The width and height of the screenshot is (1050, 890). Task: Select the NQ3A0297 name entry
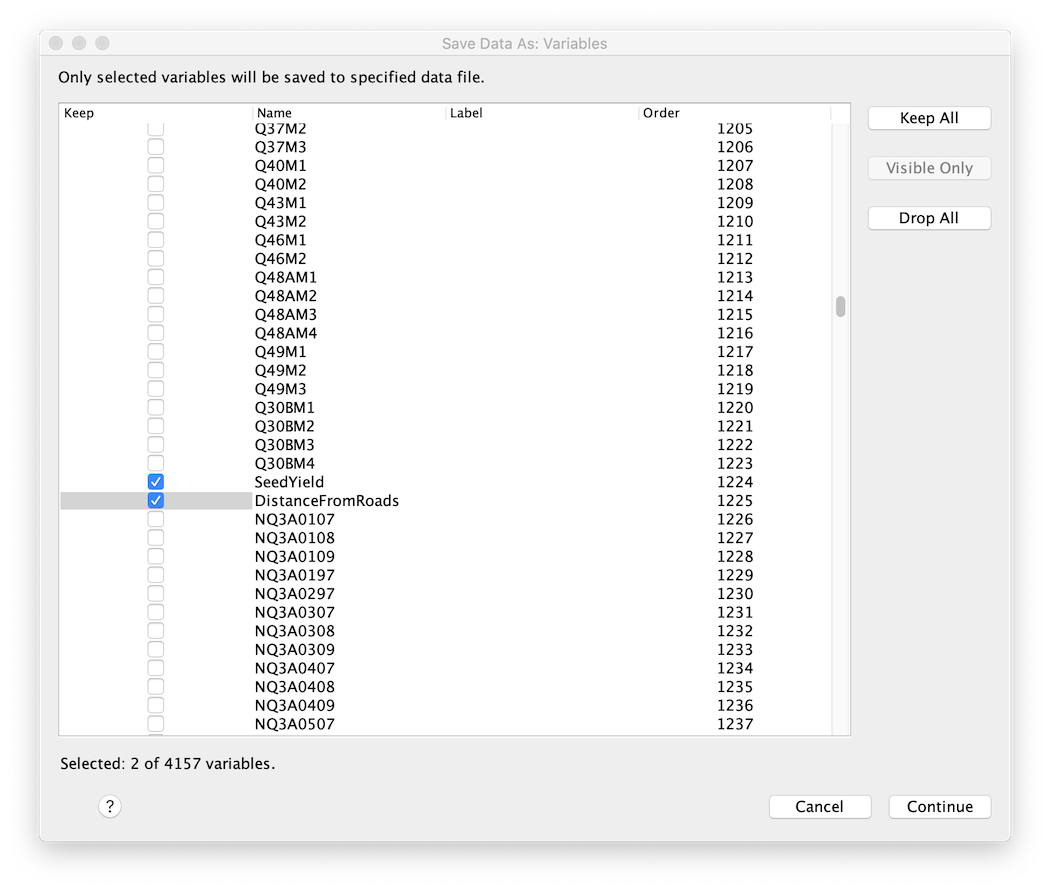[295, 594]
